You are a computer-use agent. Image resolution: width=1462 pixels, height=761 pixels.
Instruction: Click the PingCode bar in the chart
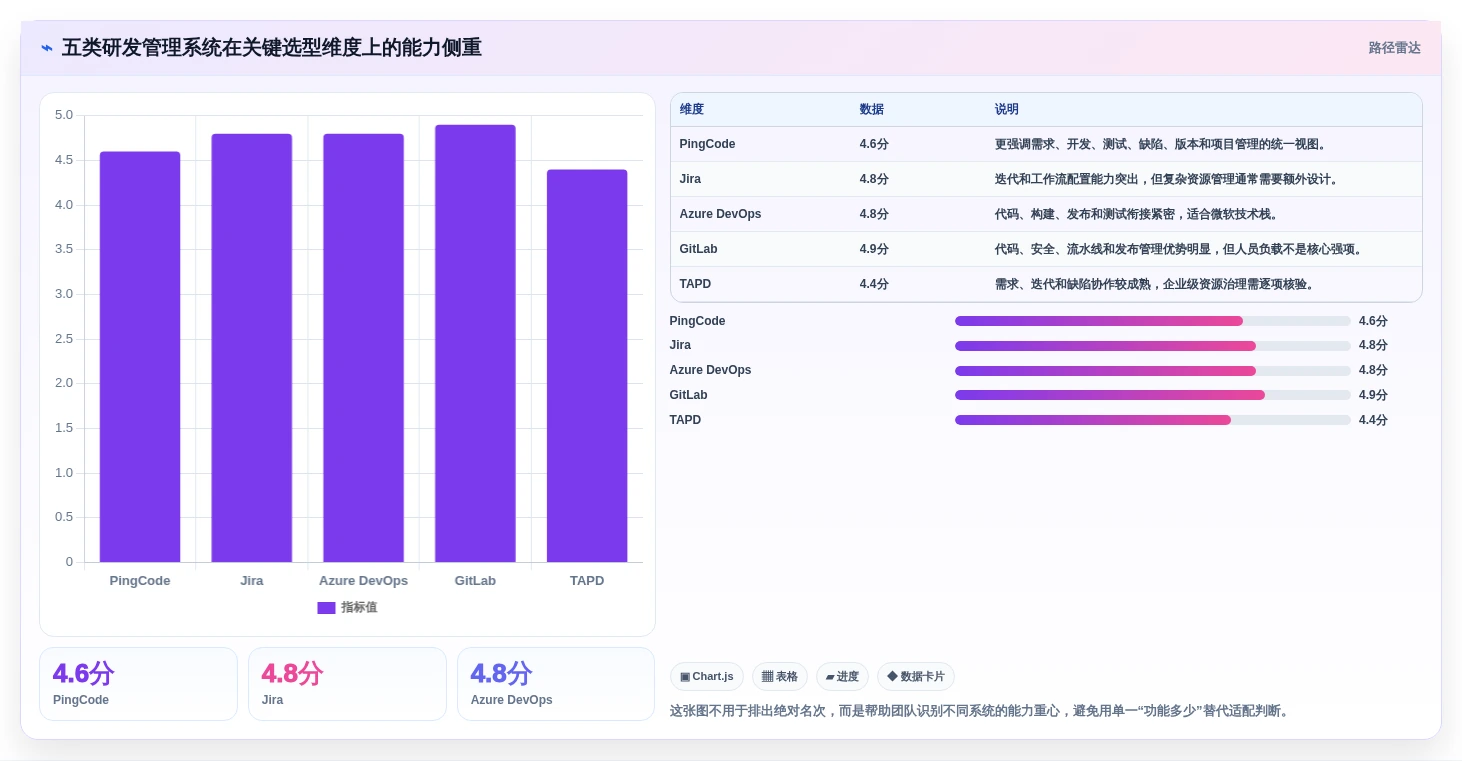pyautogui.click(x=140, y=357)
